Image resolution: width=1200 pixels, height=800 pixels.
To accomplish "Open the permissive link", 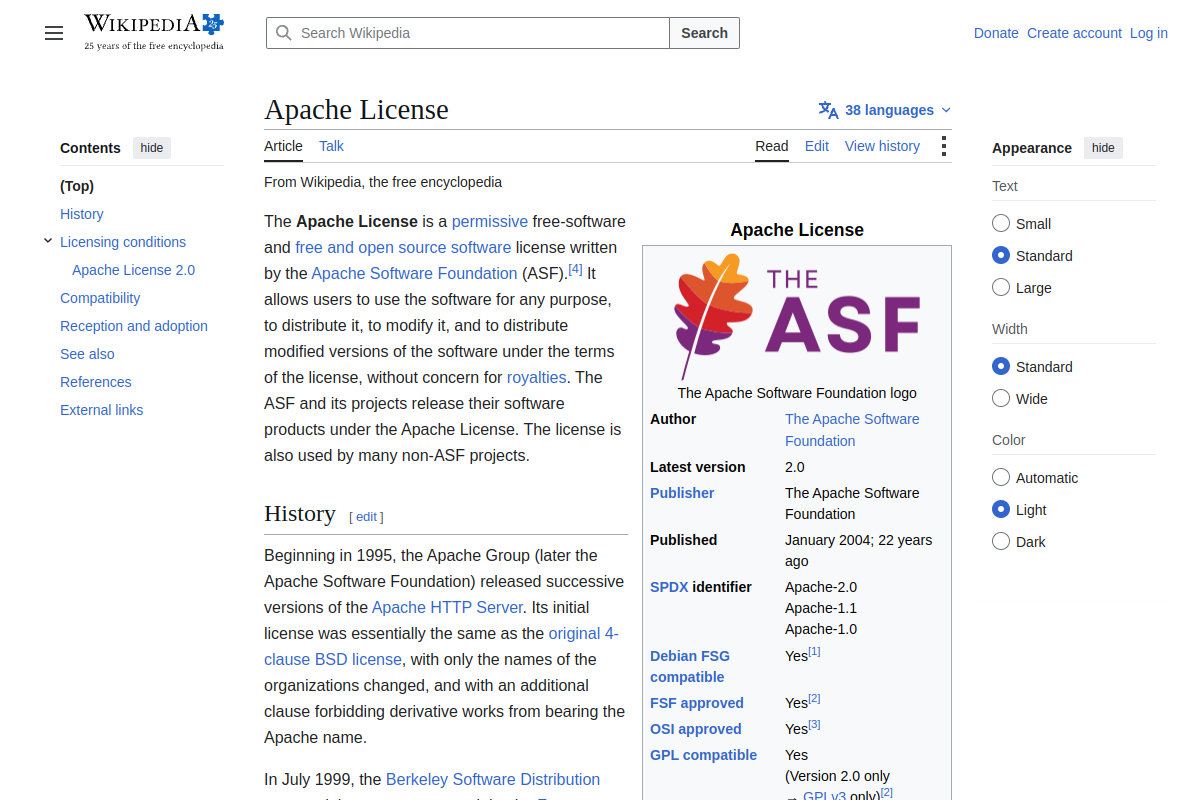I will click(490, 221).
